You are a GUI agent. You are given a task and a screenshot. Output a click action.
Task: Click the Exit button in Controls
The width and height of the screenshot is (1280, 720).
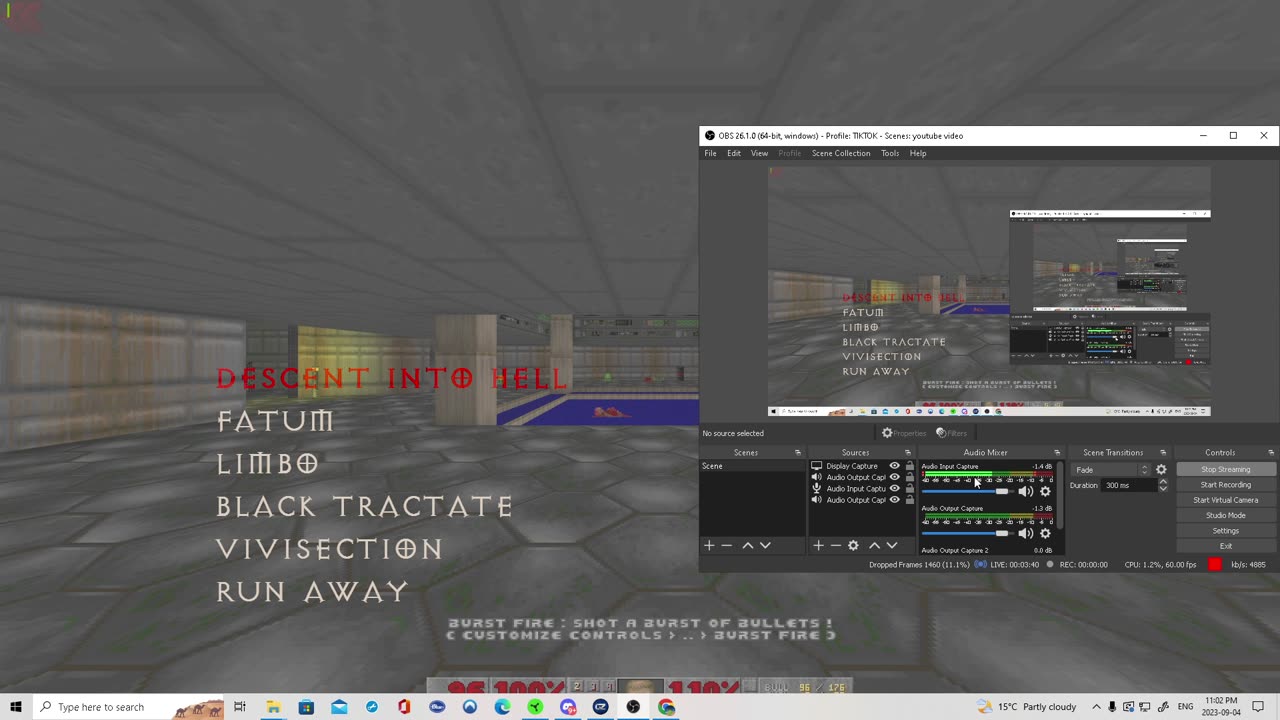tap(1225, 546)
